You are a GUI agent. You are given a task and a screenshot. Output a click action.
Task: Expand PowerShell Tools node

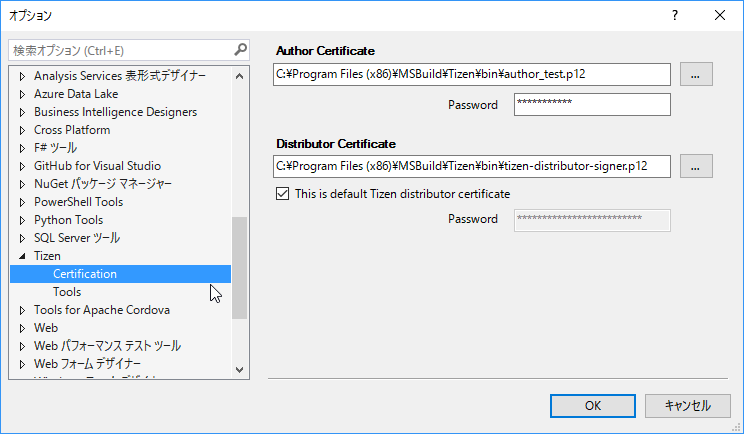pyautogui.click(x=22, y=202)
